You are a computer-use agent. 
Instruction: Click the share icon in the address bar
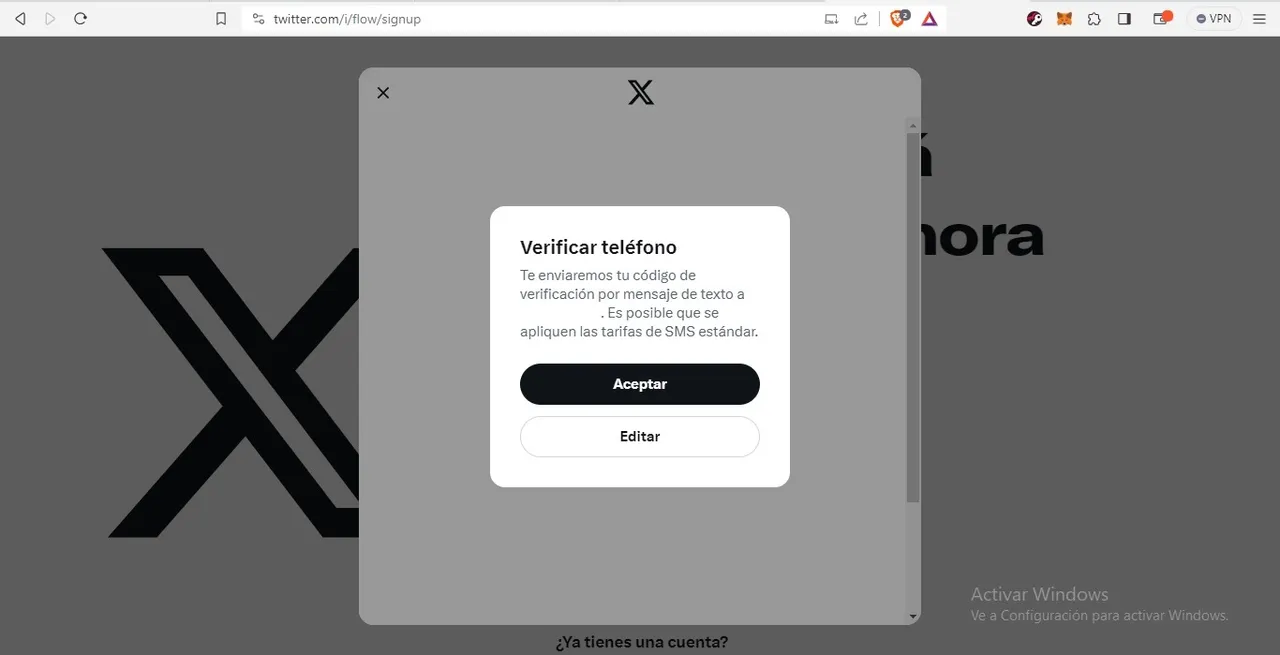861,19
